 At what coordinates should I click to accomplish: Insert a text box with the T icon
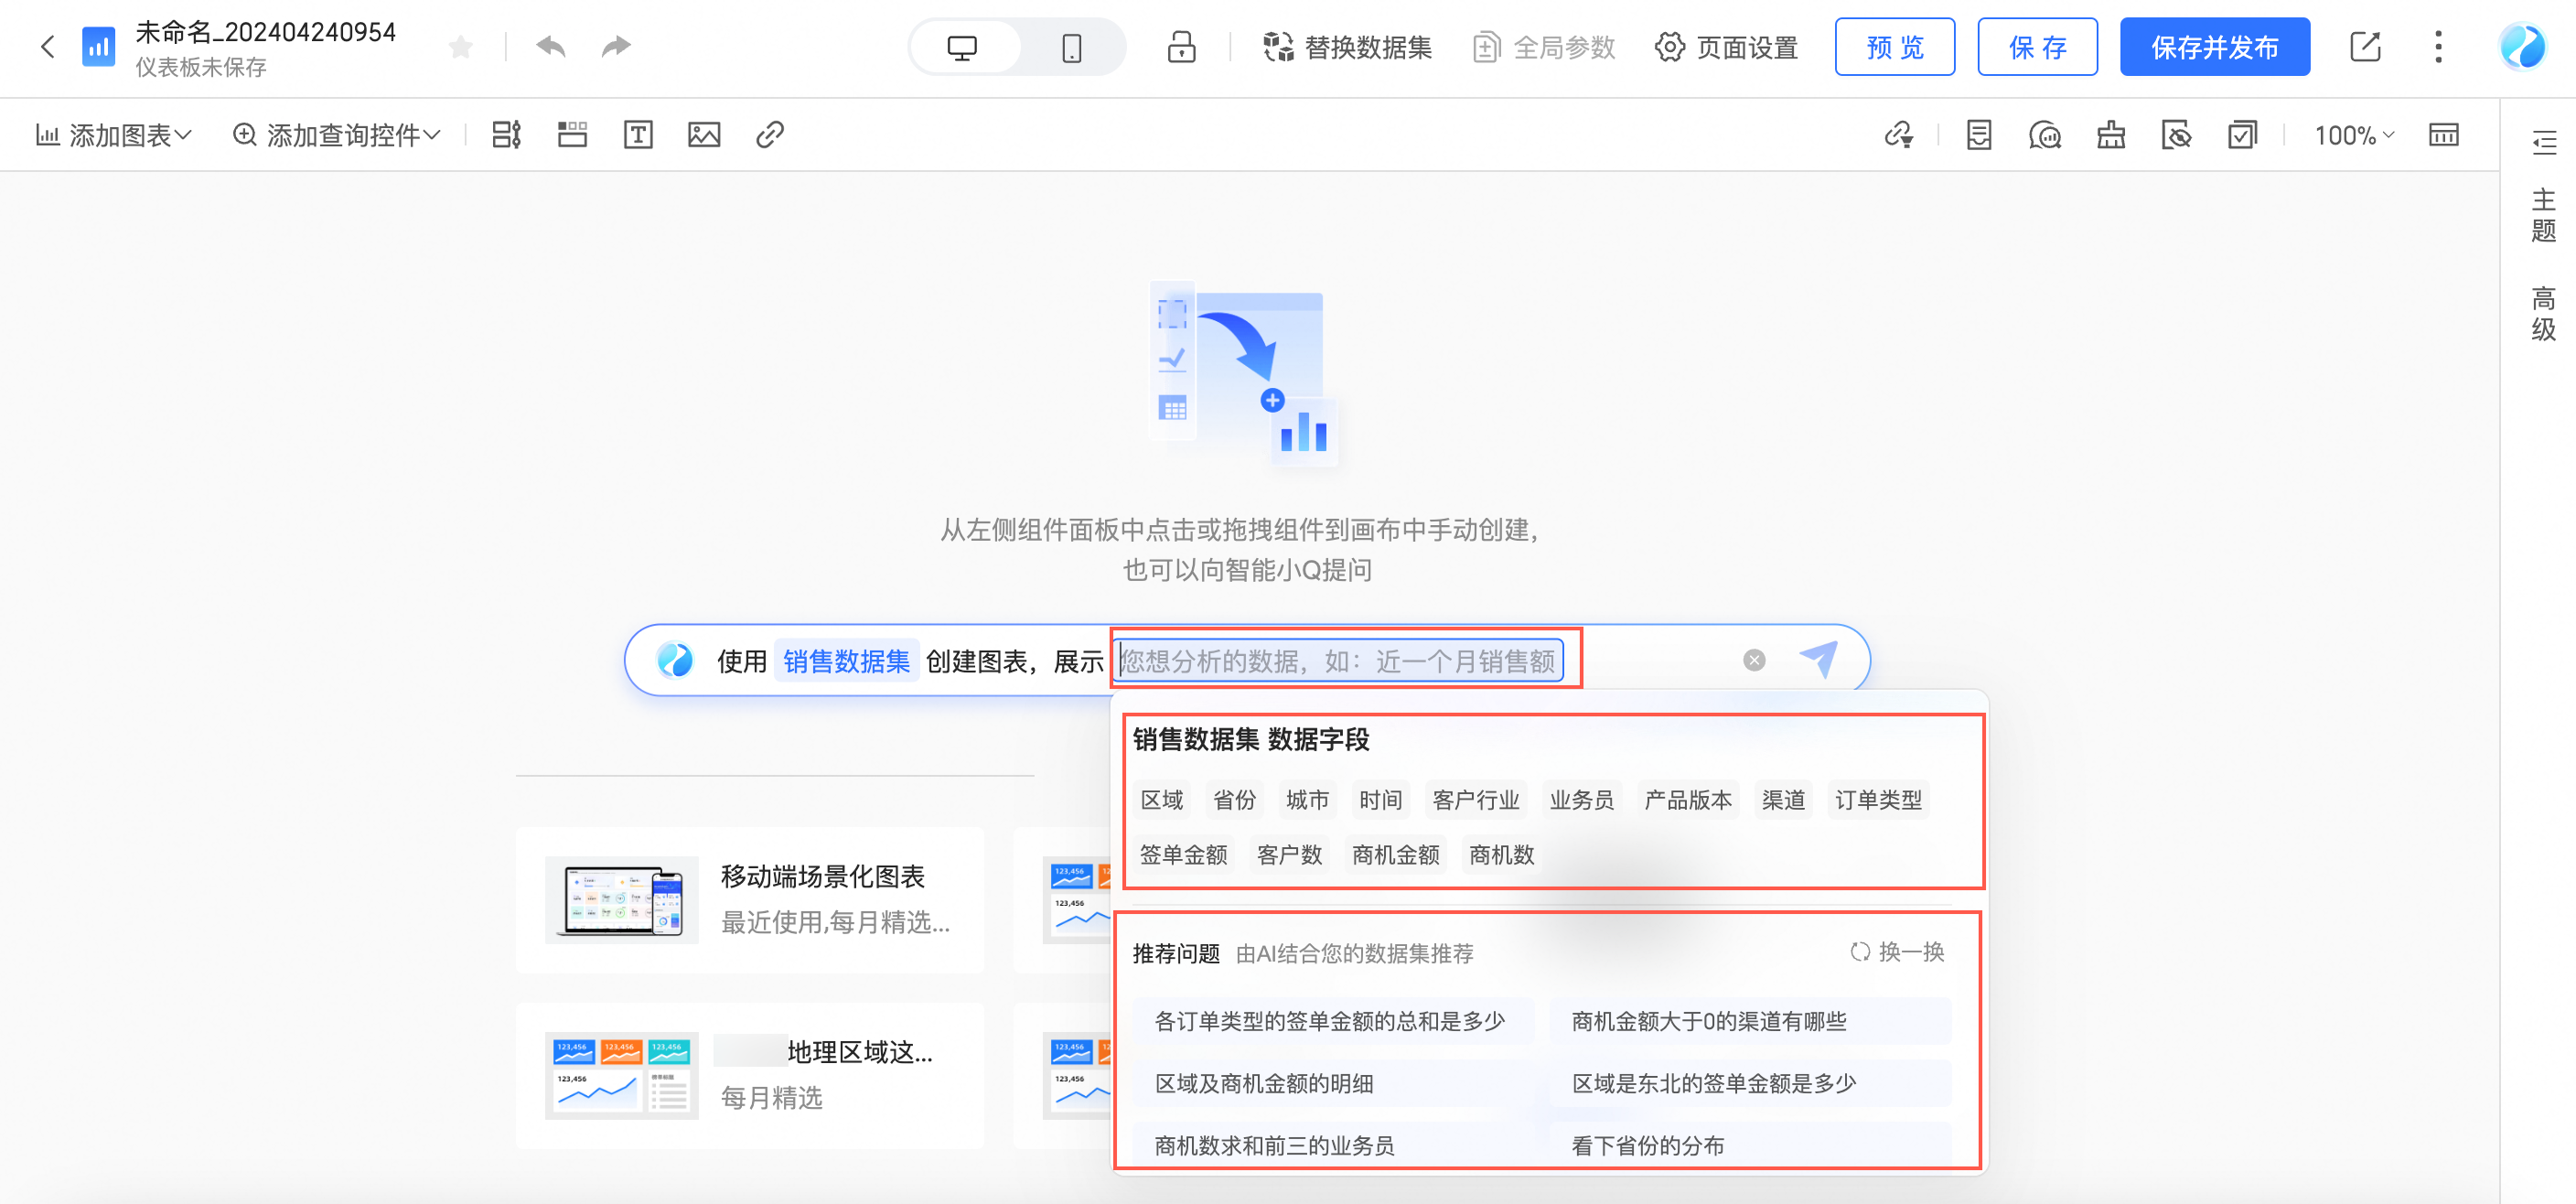tap(638, 134)
